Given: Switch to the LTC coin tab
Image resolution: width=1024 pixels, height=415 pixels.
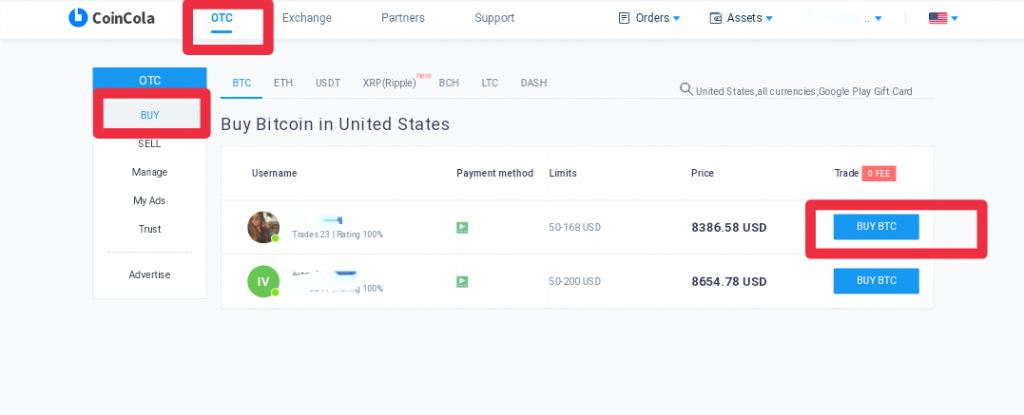Looking at the screenshot, I should tap(490, 83).
